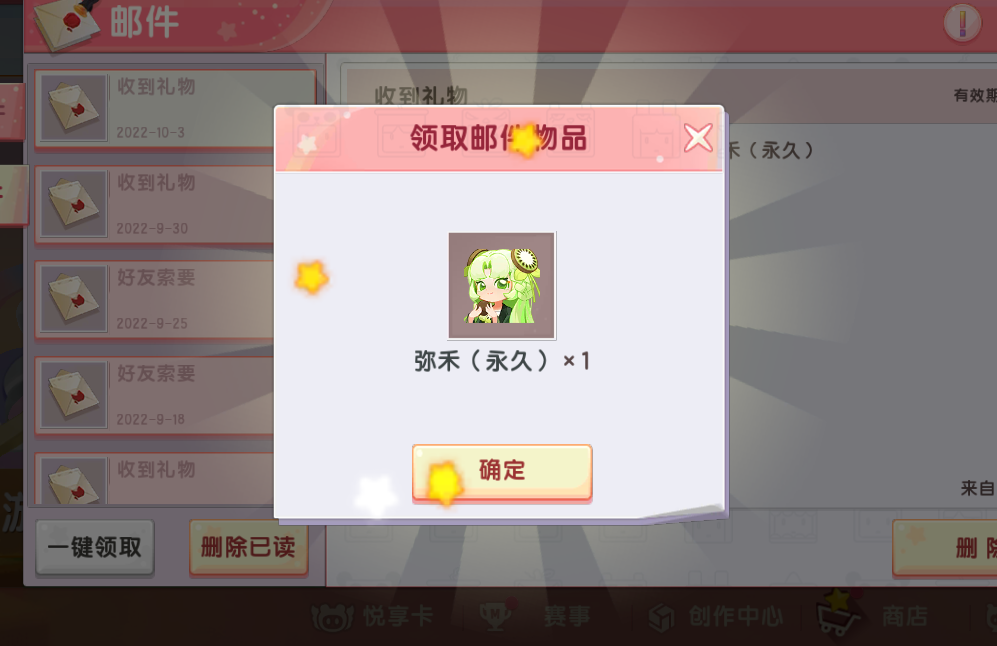This screenshot has height=646, width=997.
Task: Open the last partially visible 收到礼物 mail
Action: (x=156, y=479)
